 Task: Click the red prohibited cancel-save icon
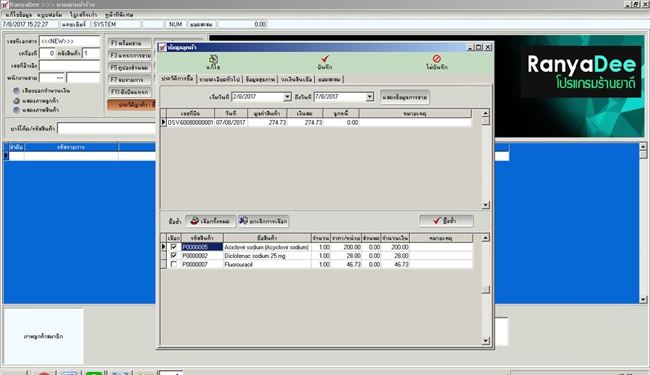coord(437,58)
